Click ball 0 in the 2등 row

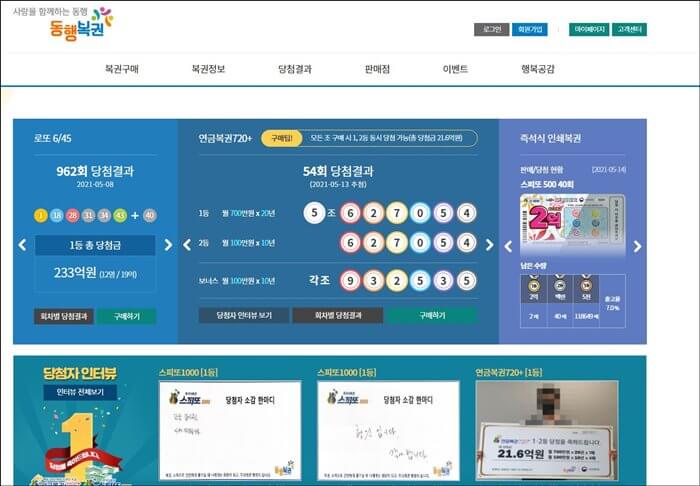(x=420, y=243)
